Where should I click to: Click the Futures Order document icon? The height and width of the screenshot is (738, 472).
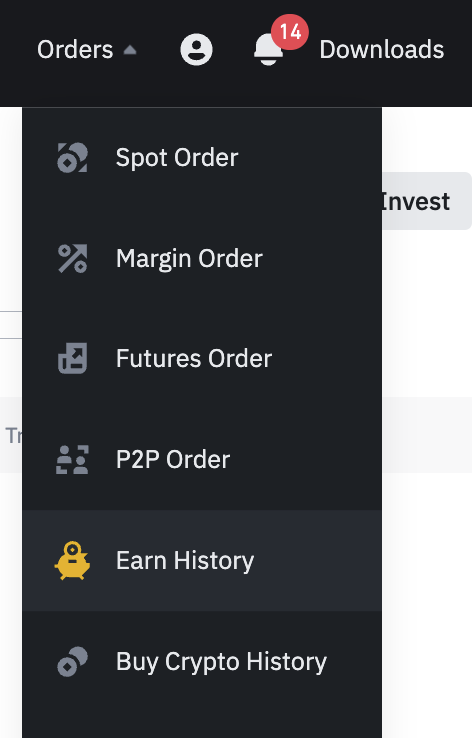pyautogui.click(x=72, y=359)
